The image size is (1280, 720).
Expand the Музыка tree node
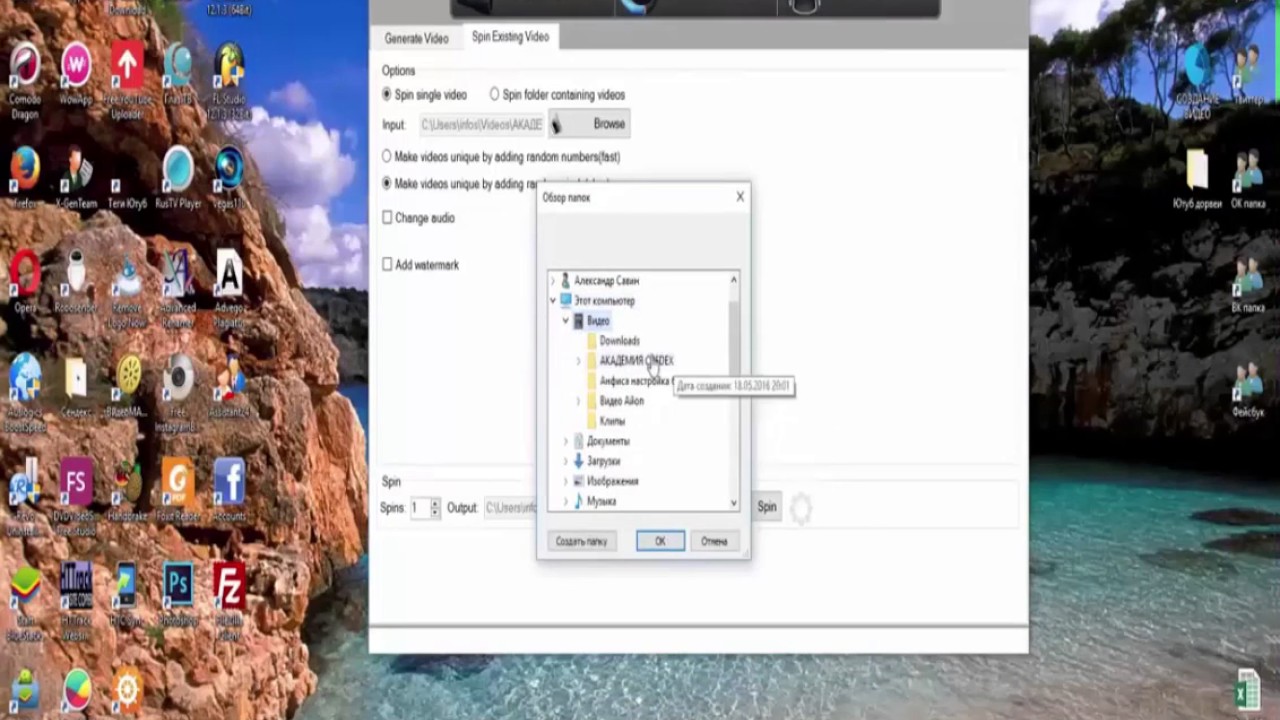566,501
